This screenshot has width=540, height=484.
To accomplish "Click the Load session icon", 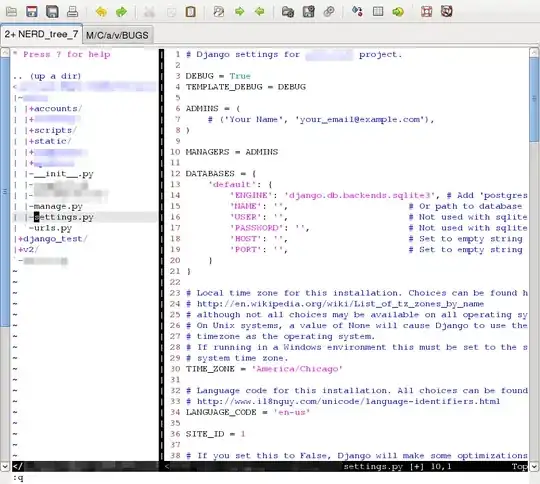I will [x=288, y=12].
